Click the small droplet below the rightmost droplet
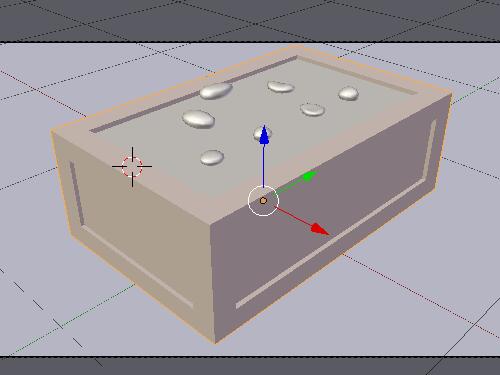 pyautogui.click(x=312, y=109)
